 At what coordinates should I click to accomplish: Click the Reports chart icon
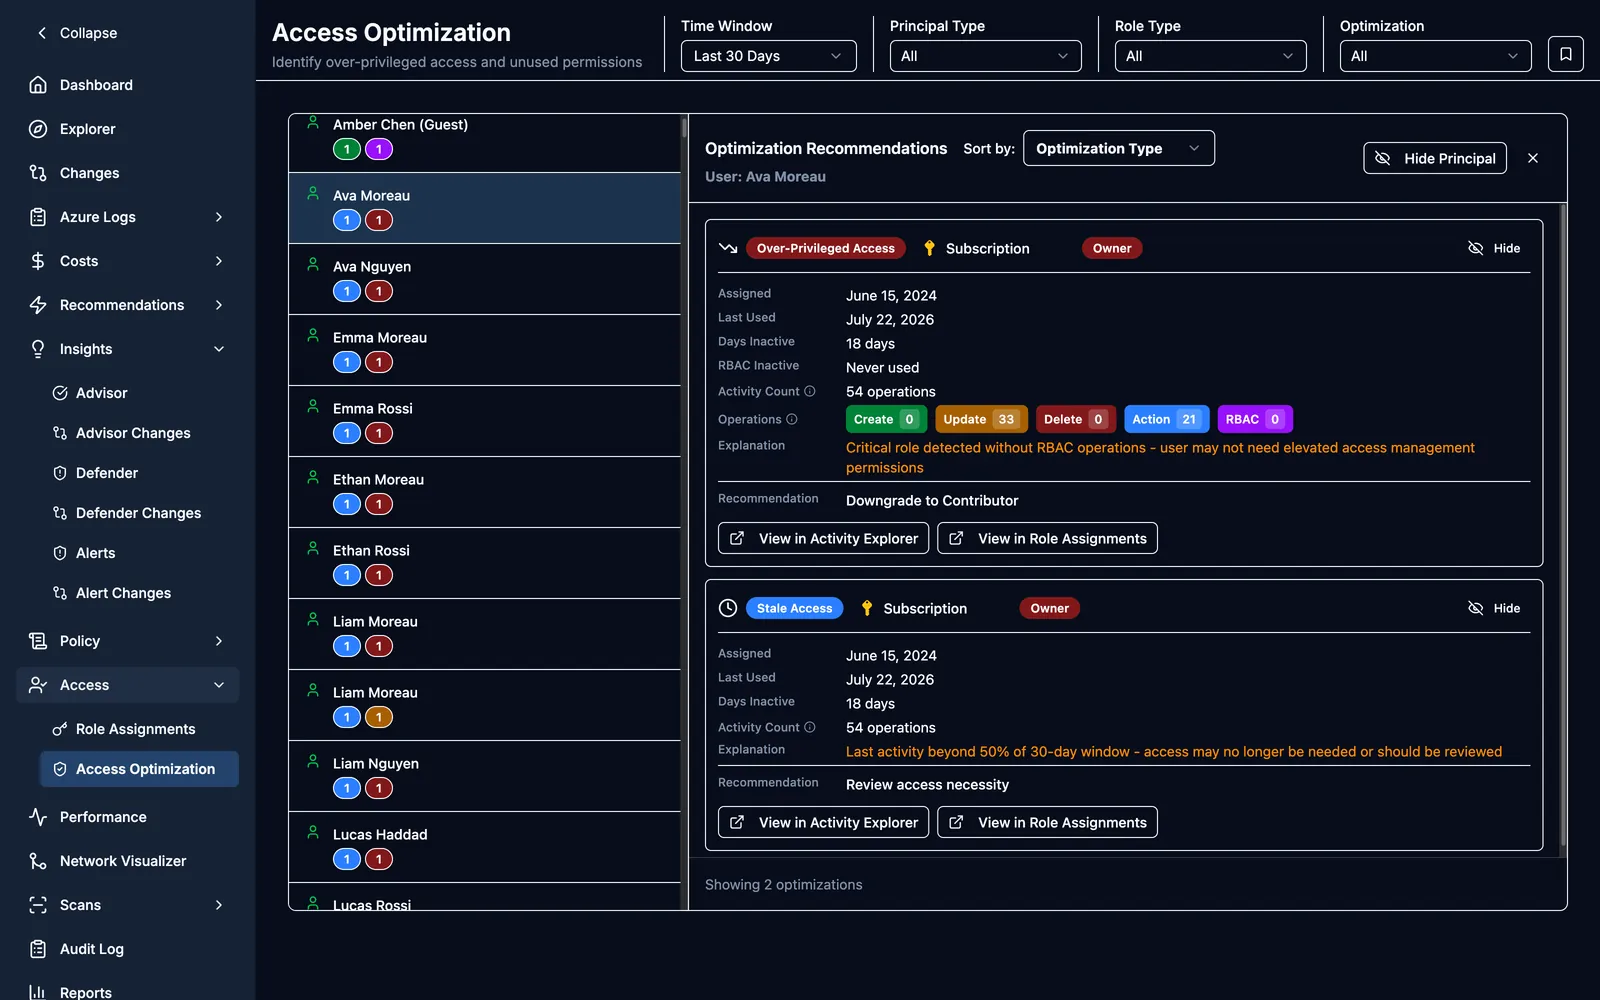tap(38, 993)
